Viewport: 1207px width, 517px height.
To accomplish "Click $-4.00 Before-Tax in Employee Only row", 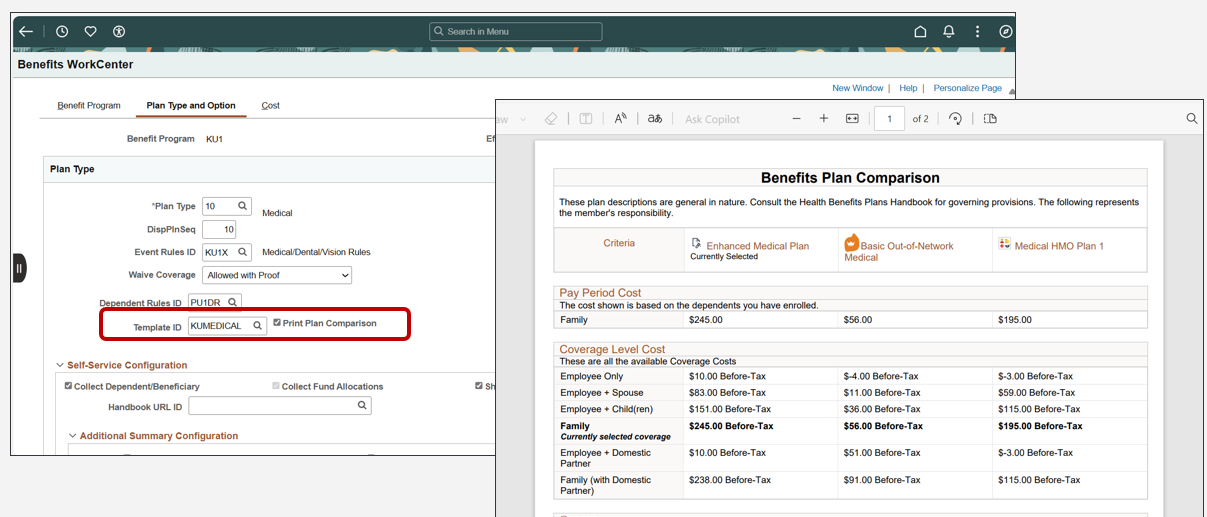I will coord(881,376).
